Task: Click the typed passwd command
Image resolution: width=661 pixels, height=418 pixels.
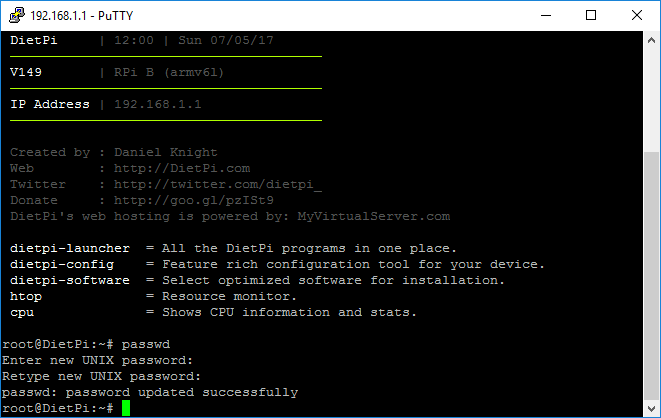Action: pyautogui.click(x=146, y=345)
